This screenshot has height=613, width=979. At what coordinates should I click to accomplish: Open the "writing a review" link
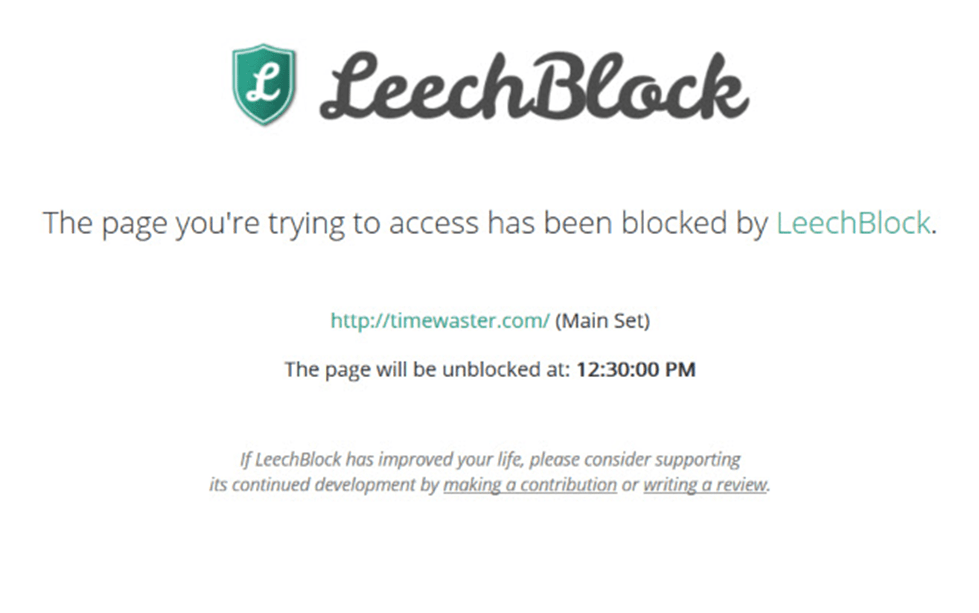tap(705, 485)
